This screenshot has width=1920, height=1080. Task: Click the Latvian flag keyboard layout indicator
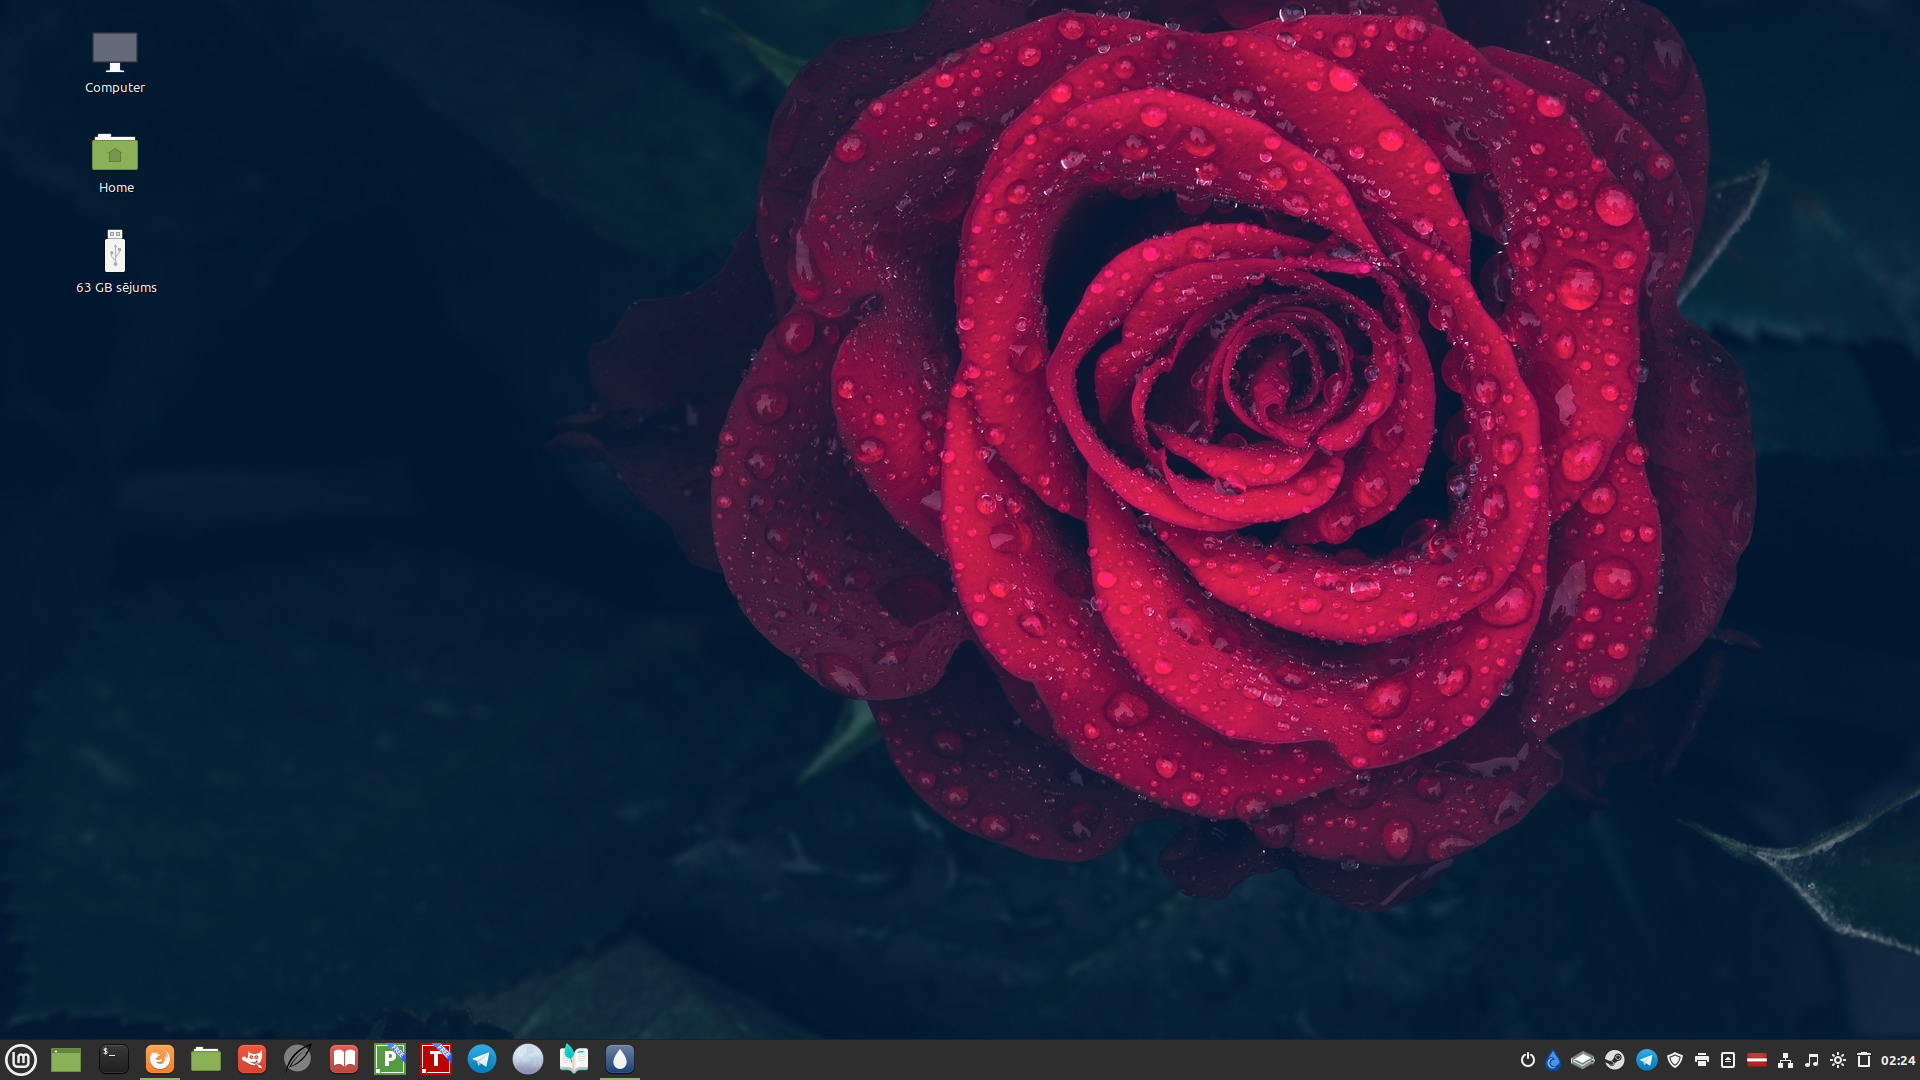(x=1756, y=1060)
